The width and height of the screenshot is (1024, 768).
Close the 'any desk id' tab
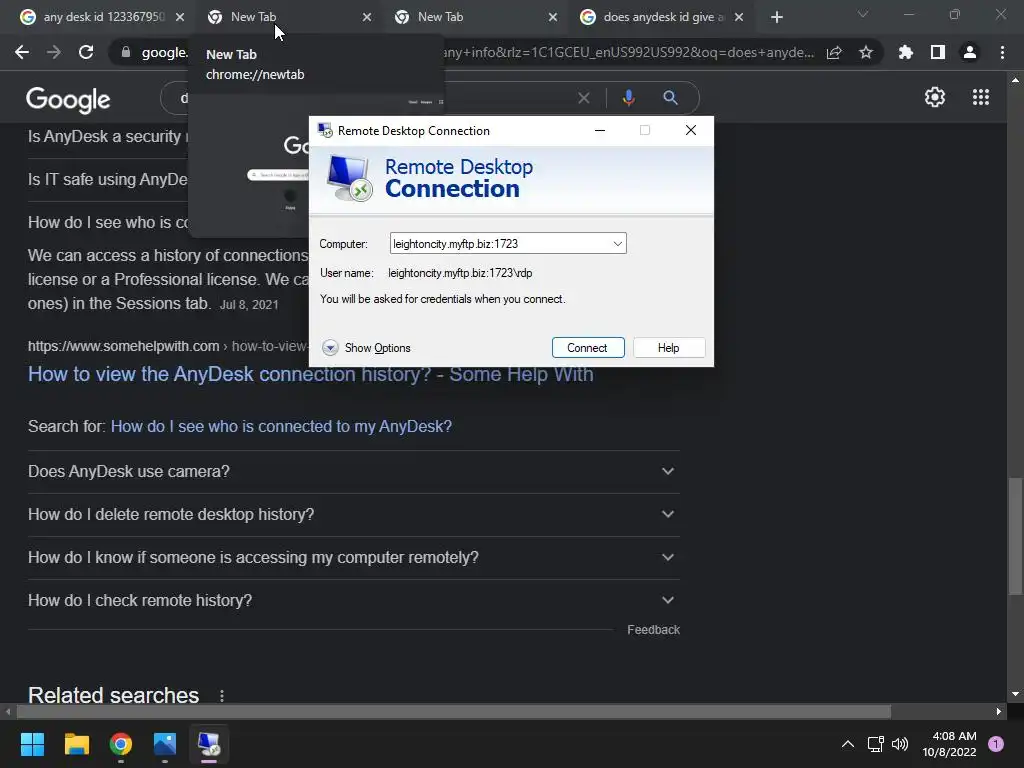coord(180,17)
